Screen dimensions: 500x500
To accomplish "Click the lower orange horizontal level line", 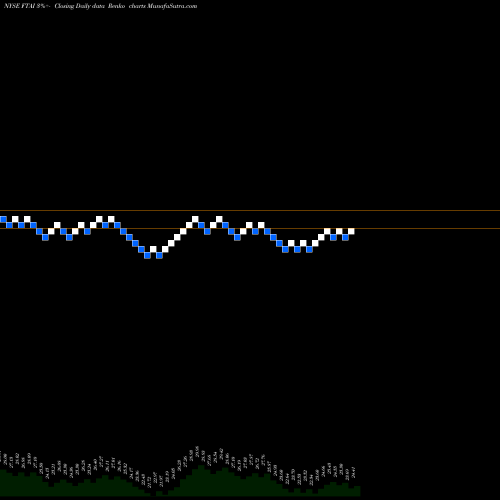I will coord(250,228).
